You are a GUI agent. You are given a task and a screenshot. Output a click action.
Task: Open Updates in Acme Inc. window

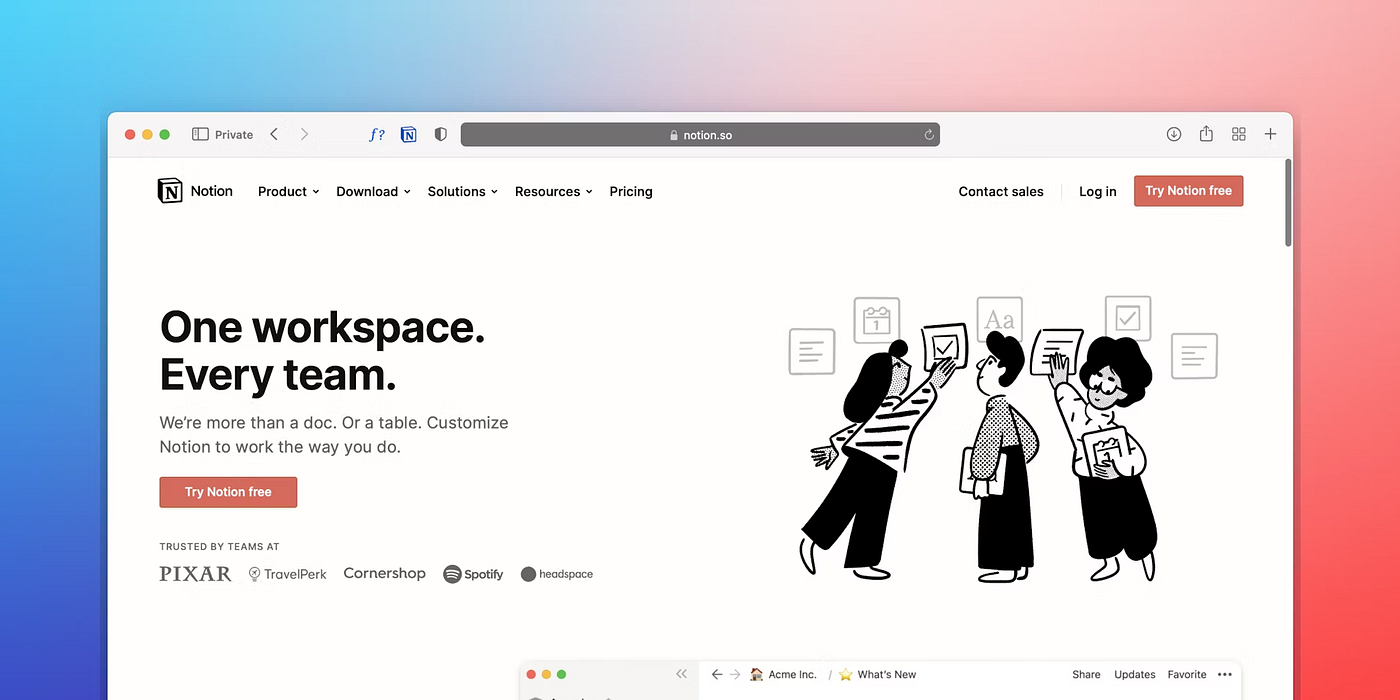click(1135, 675)
